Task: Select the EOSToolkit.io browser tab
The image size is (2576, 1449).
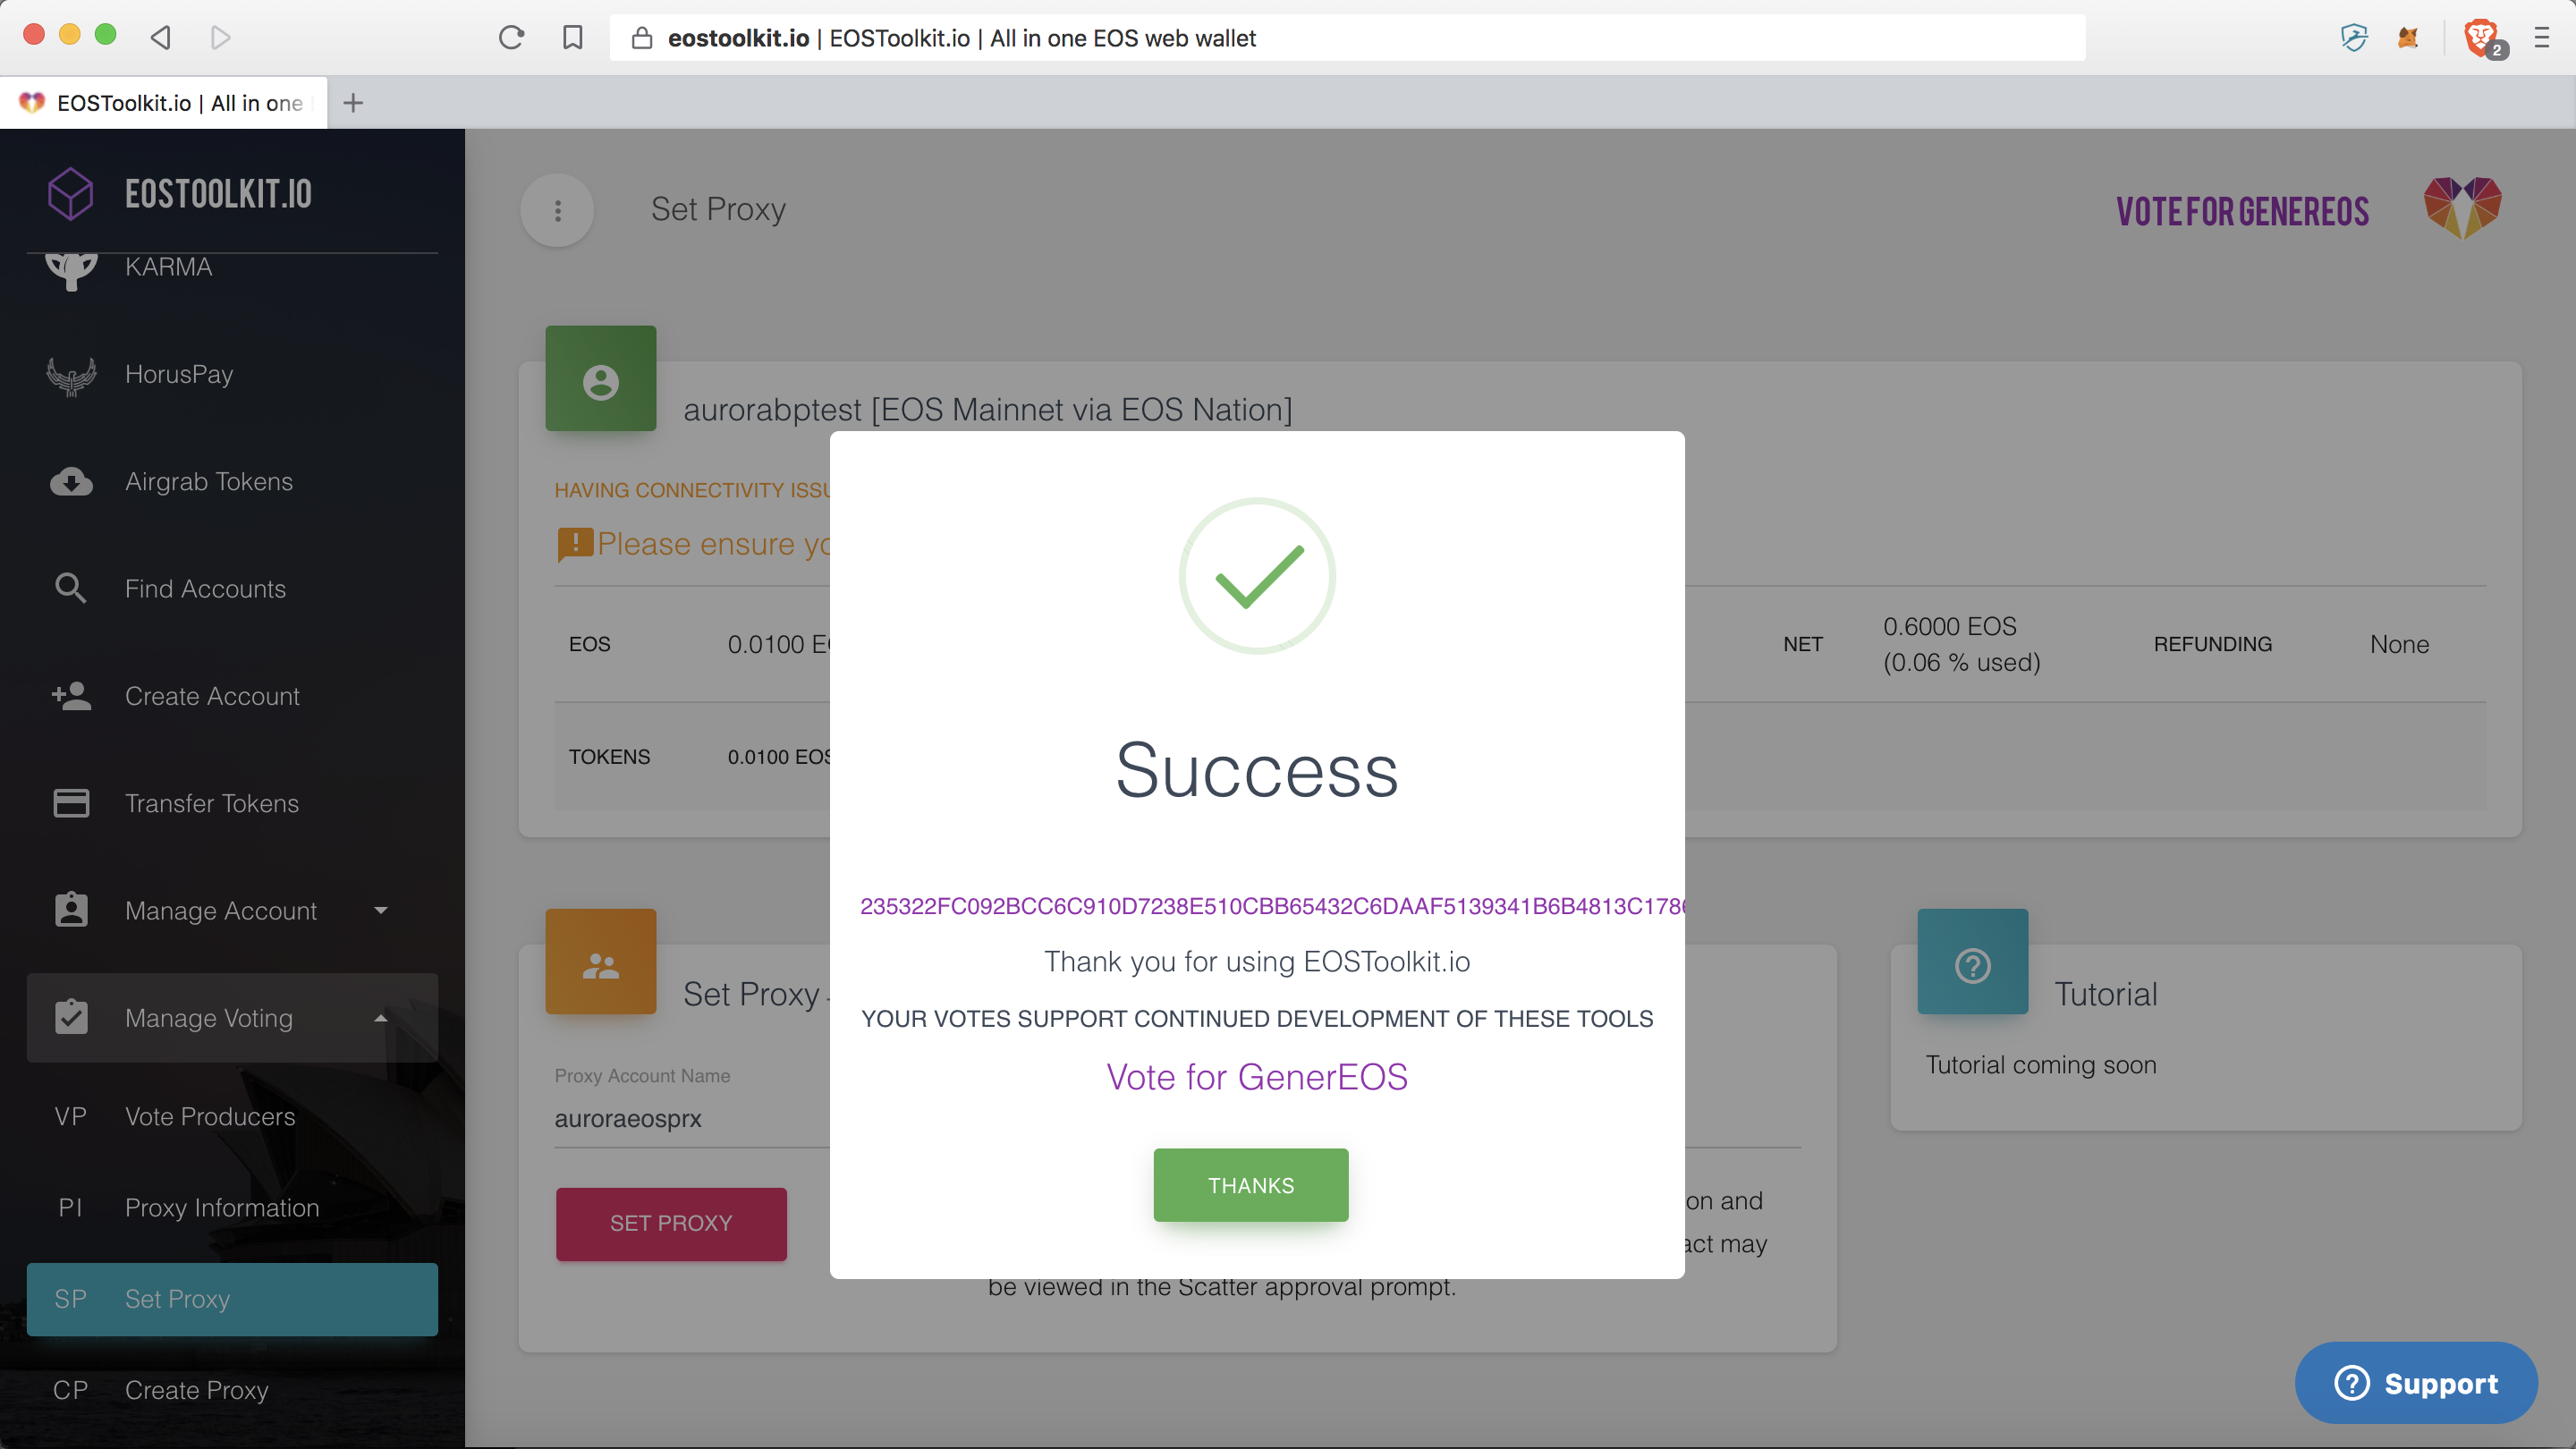Action: [x=164, y=103]
